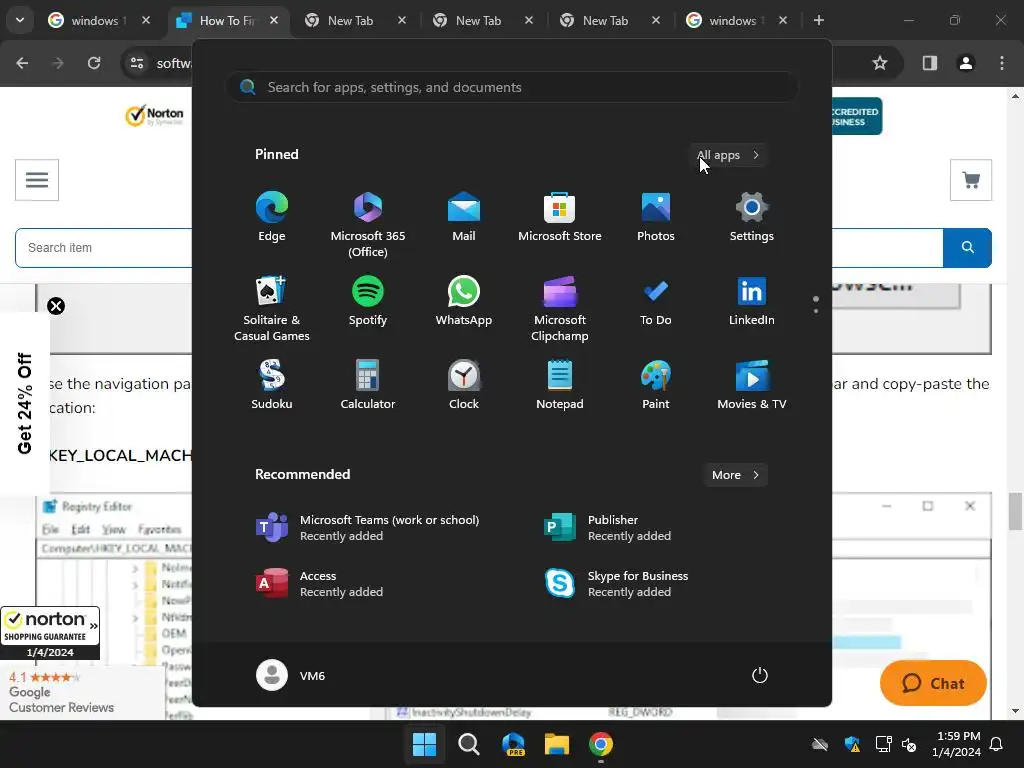Screen dimensions: 1024x768
Task: Open WhatsApp from pinned apps
Action: 464,301
